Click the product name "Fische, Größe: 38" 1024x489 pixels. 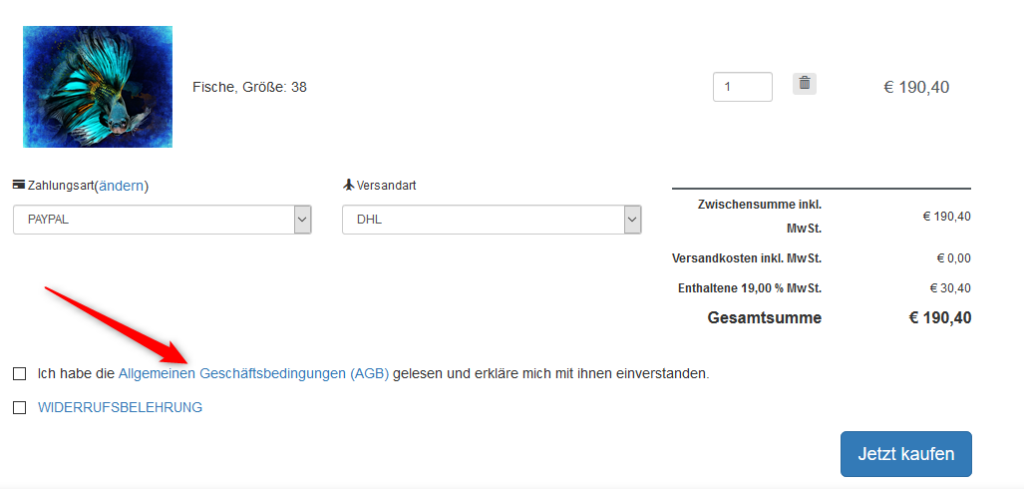point(249,87)
